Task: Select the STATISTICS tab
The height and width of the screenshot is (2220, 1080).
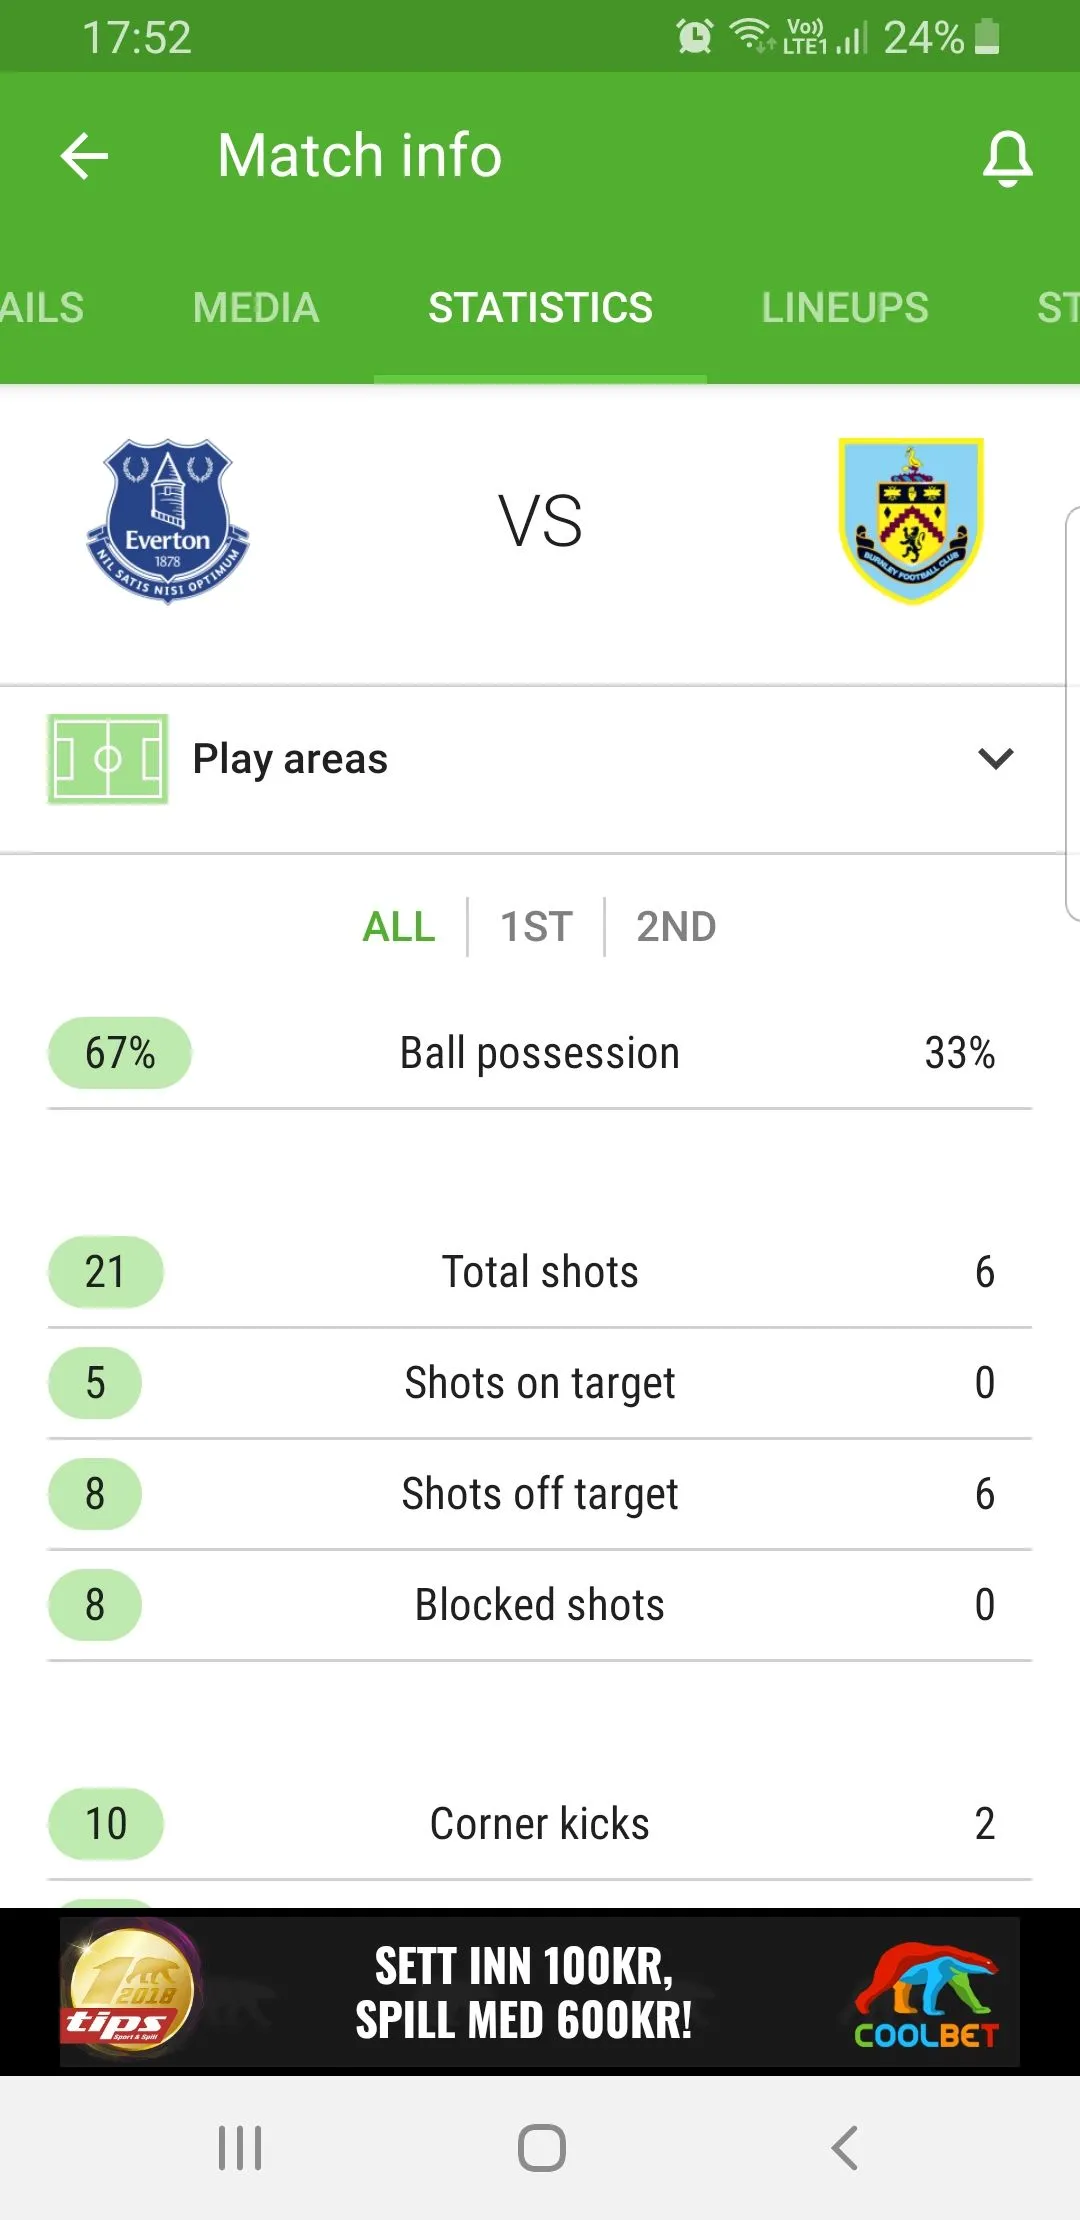Action: (x=540, y=308)
